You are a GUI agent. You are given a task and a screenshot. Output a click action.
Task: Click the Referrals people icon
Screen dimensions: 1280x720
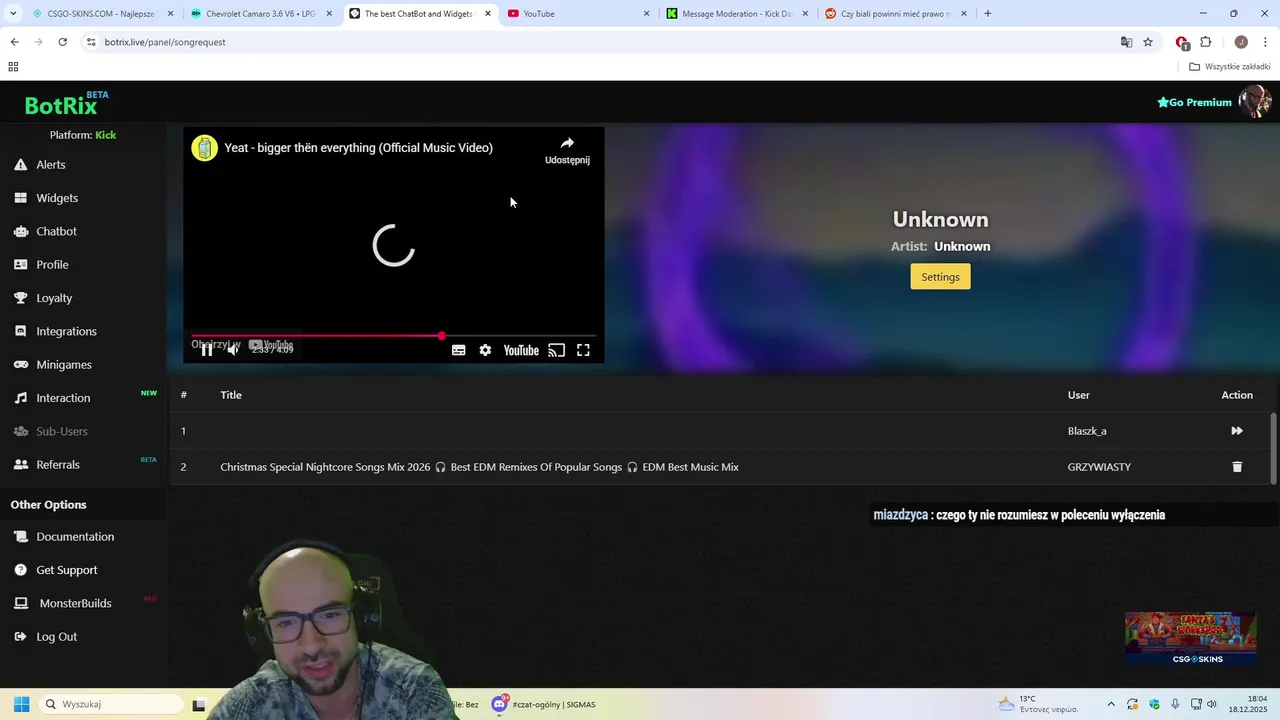click(20, 465)
